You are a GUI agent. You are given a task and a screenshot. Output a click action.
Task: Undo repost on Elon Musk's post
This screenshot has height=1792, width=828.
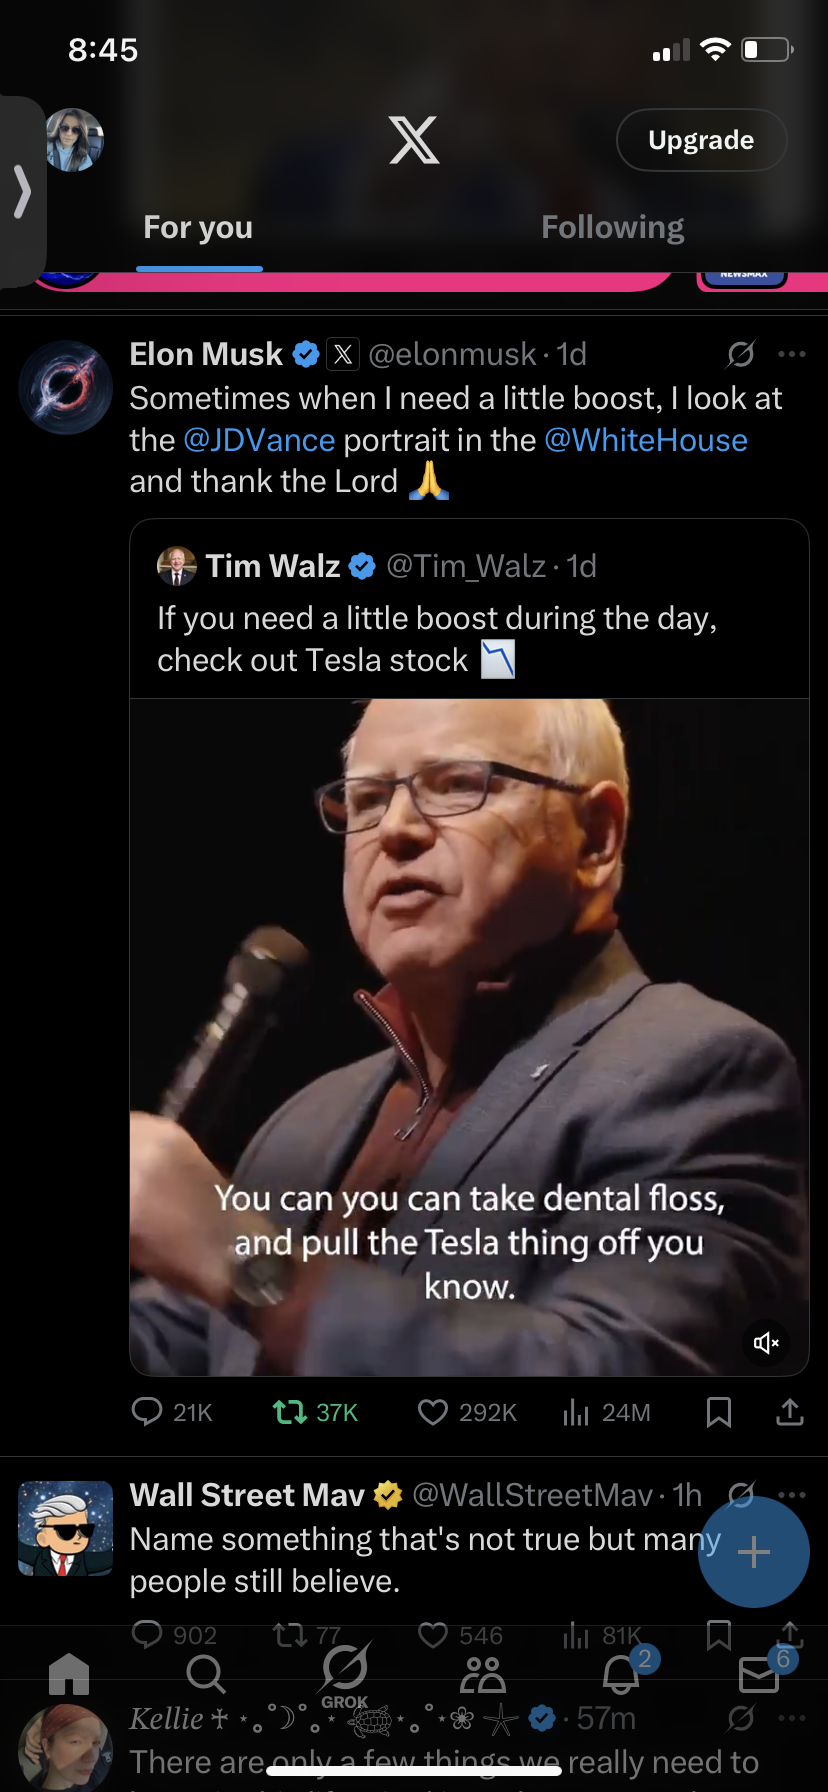(x=290, y=1411)
